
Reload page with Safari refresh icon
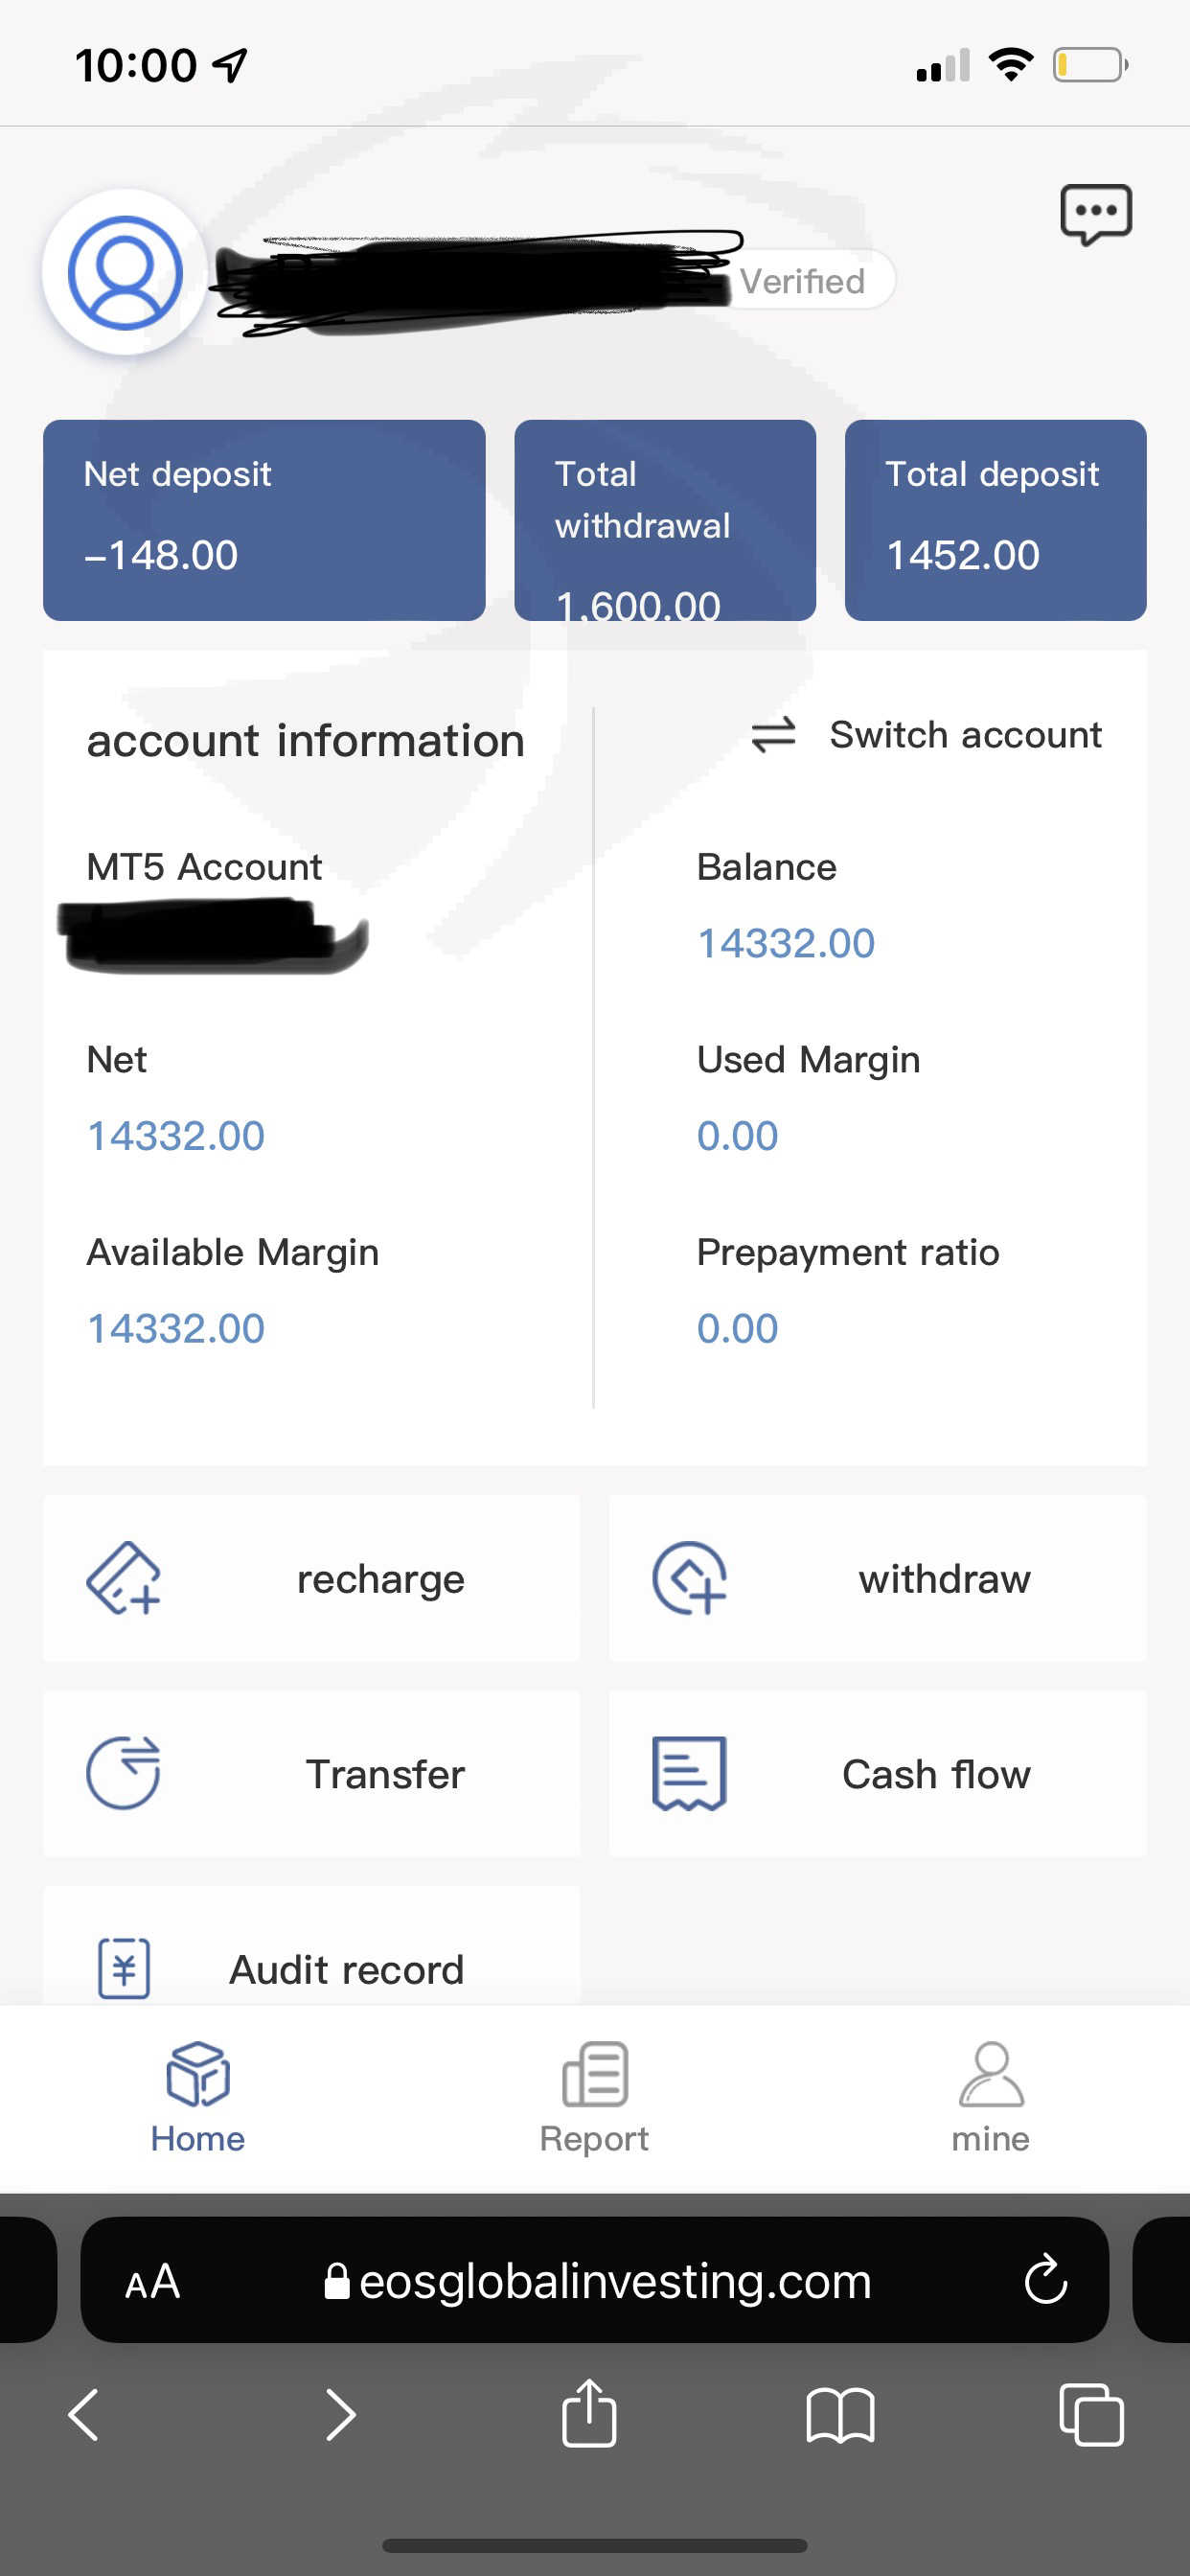click(x=1045, y=2281)
